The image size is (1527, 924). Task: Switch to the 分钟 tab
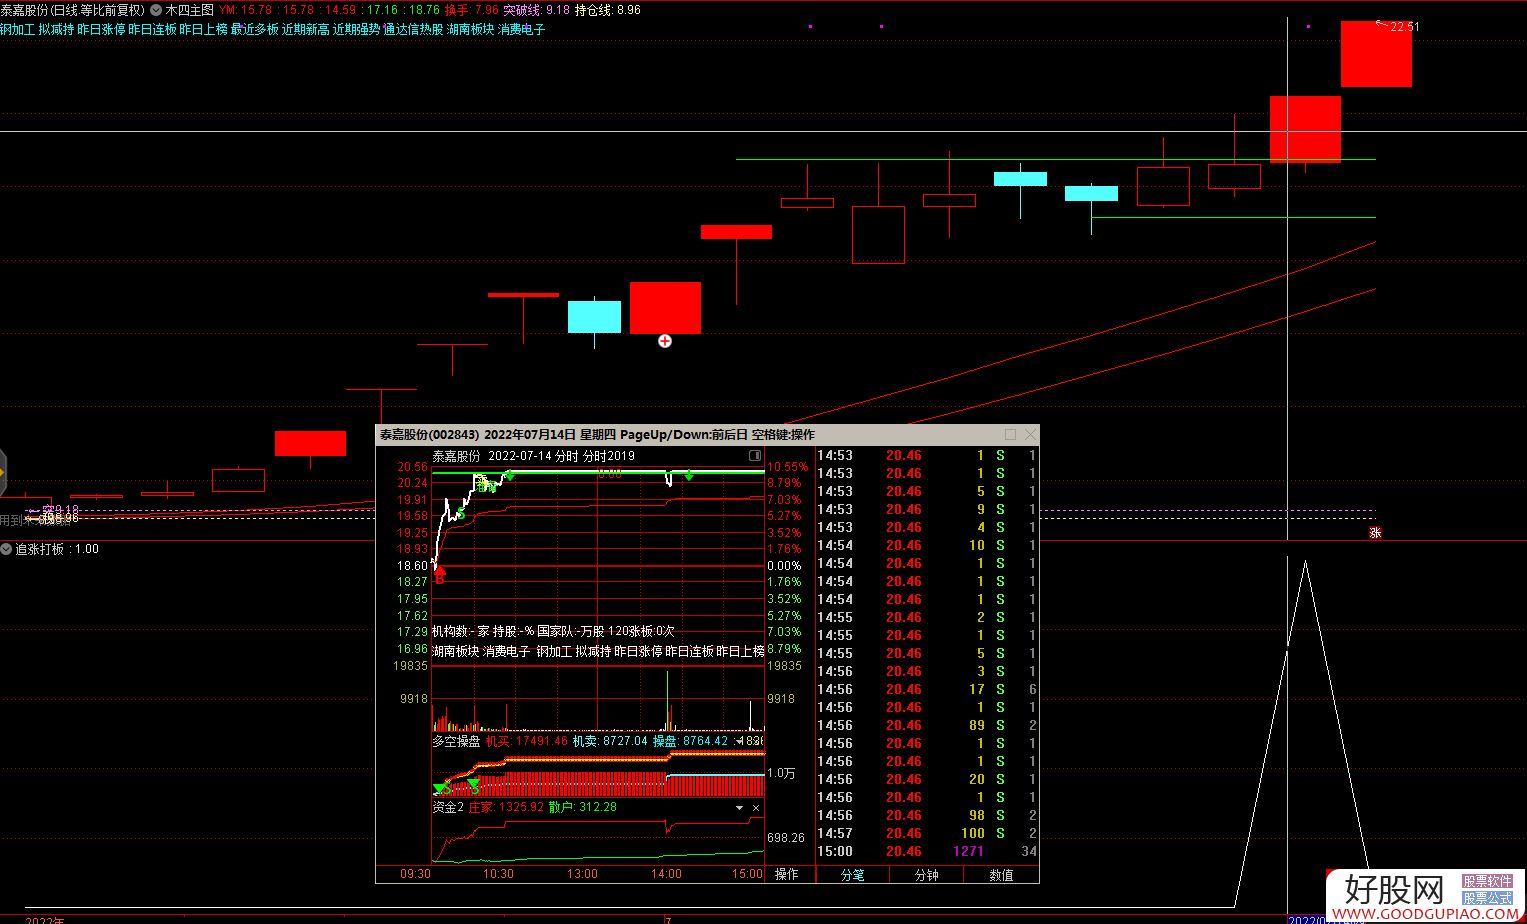coord(926,874)
